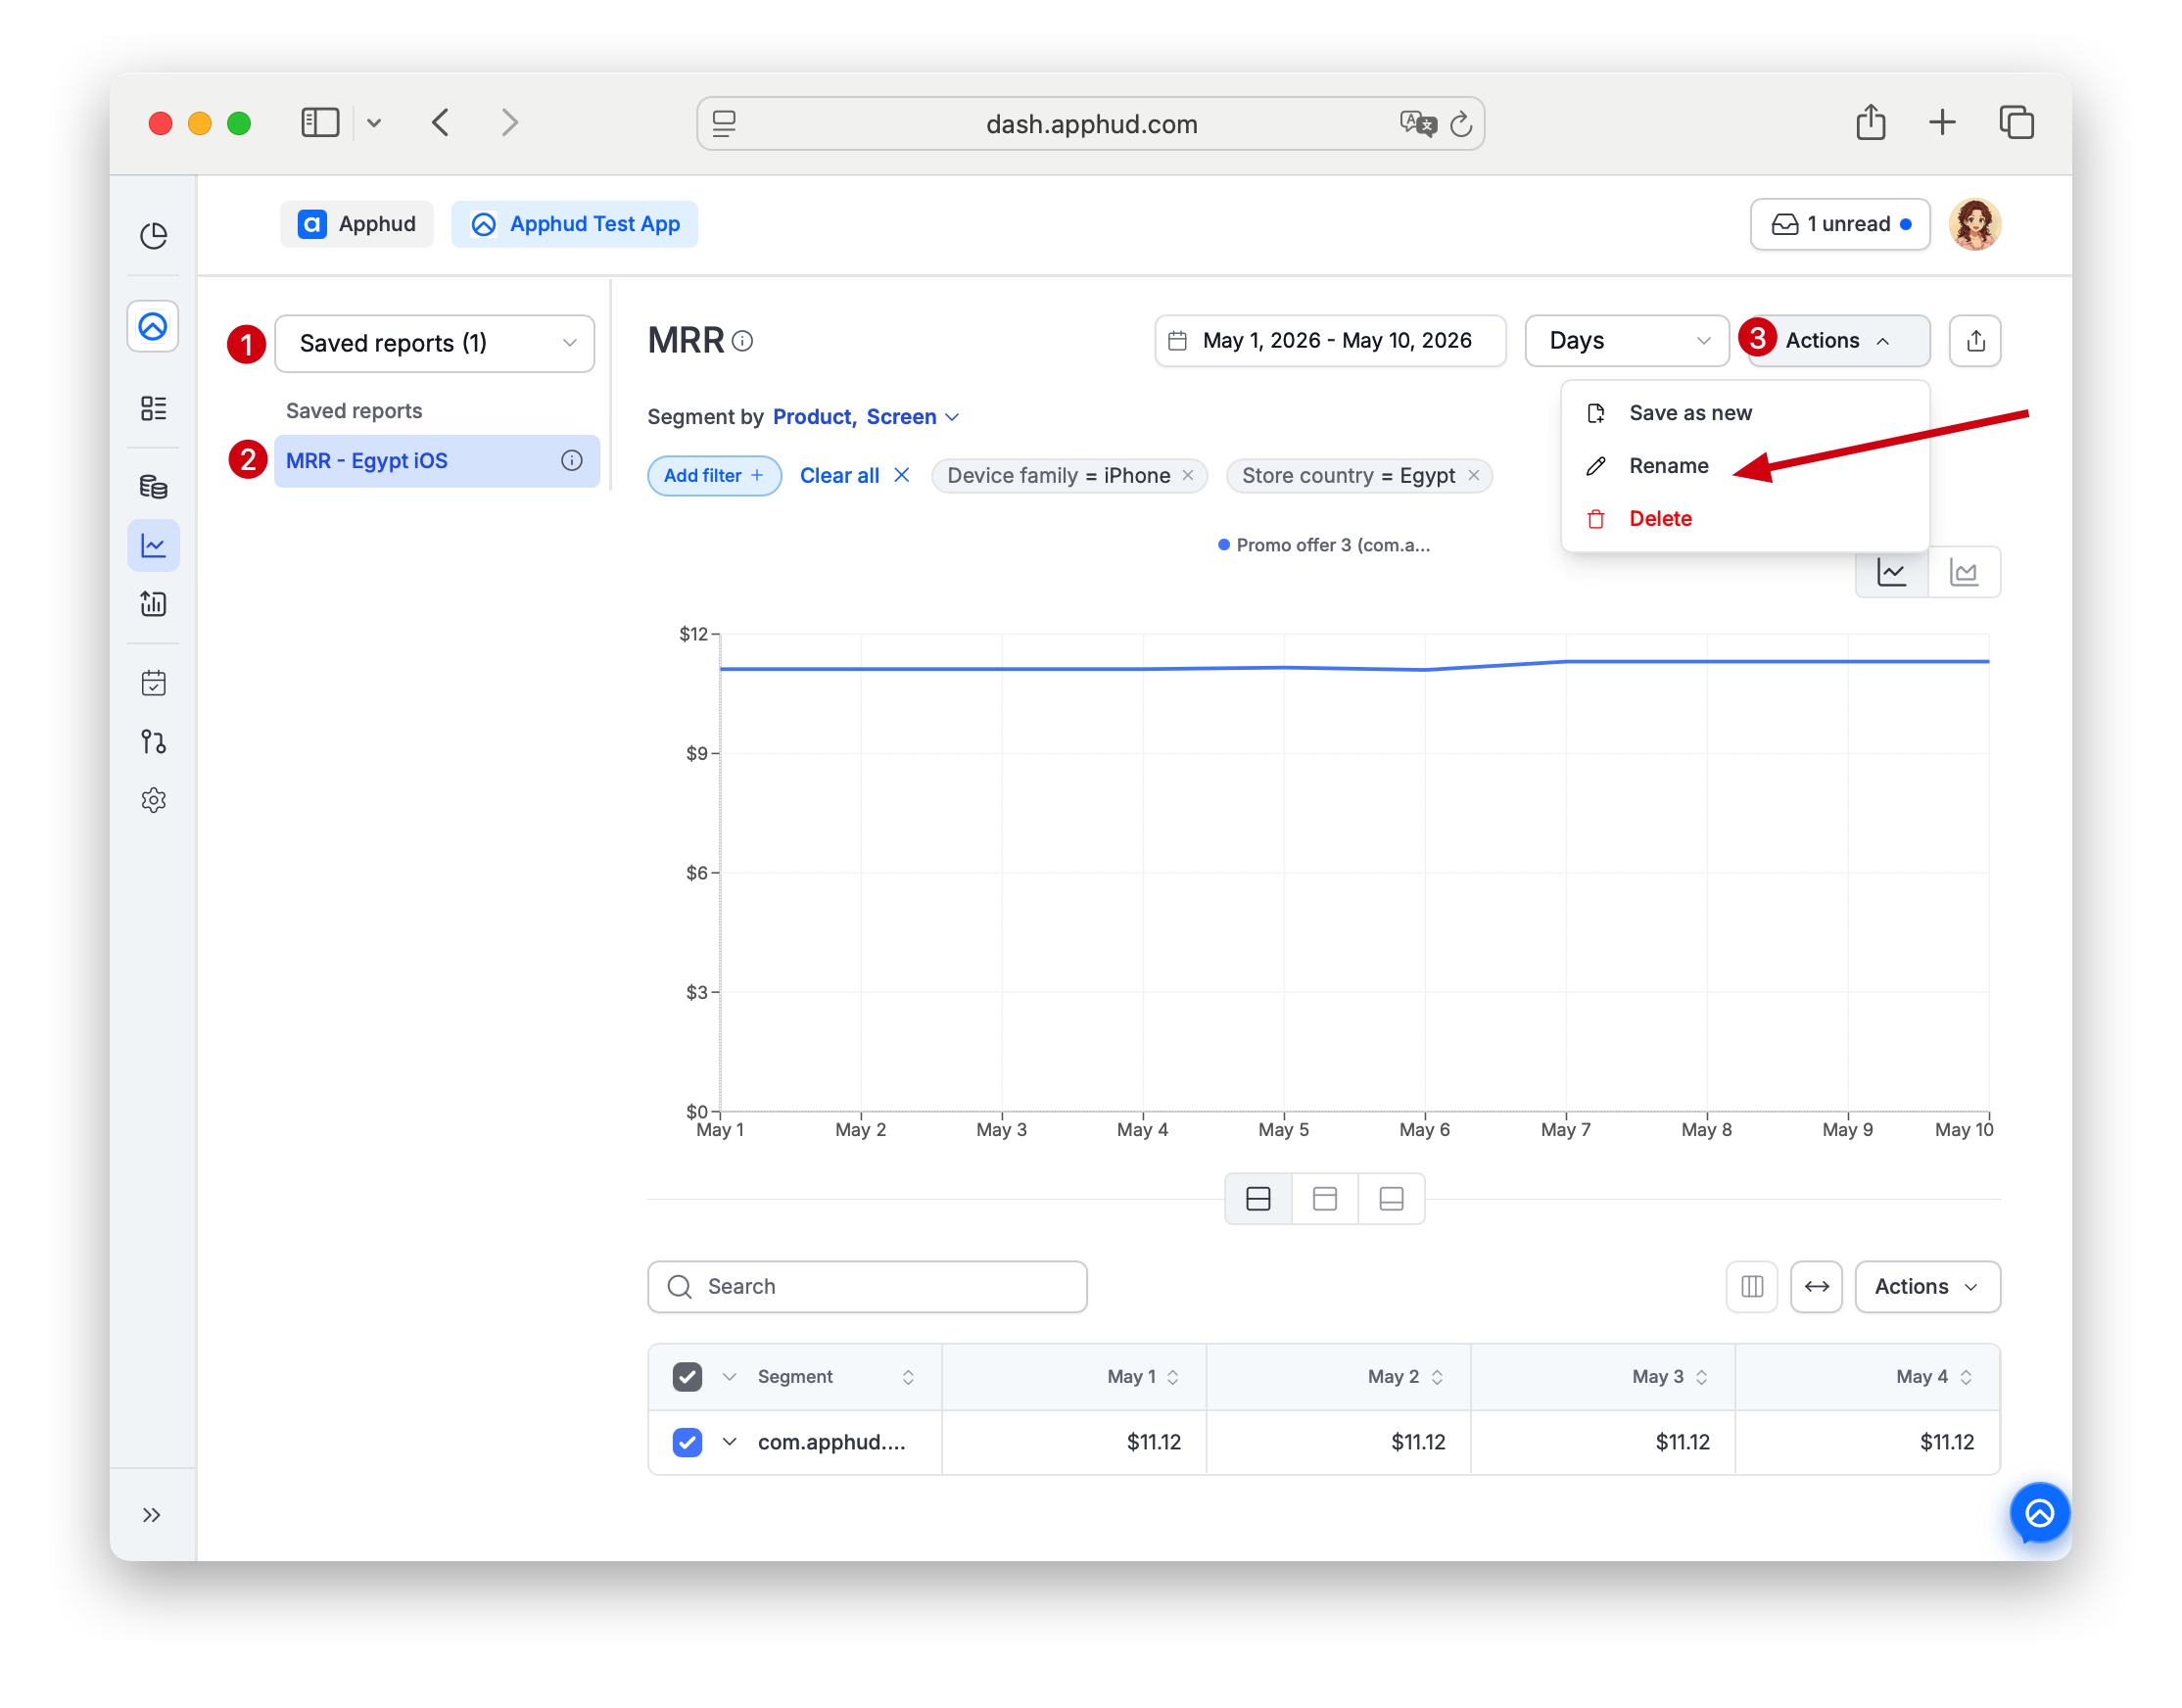The image size is (2182, 1708).
Task: Choose Save as new menu item
Action: 1745,413
